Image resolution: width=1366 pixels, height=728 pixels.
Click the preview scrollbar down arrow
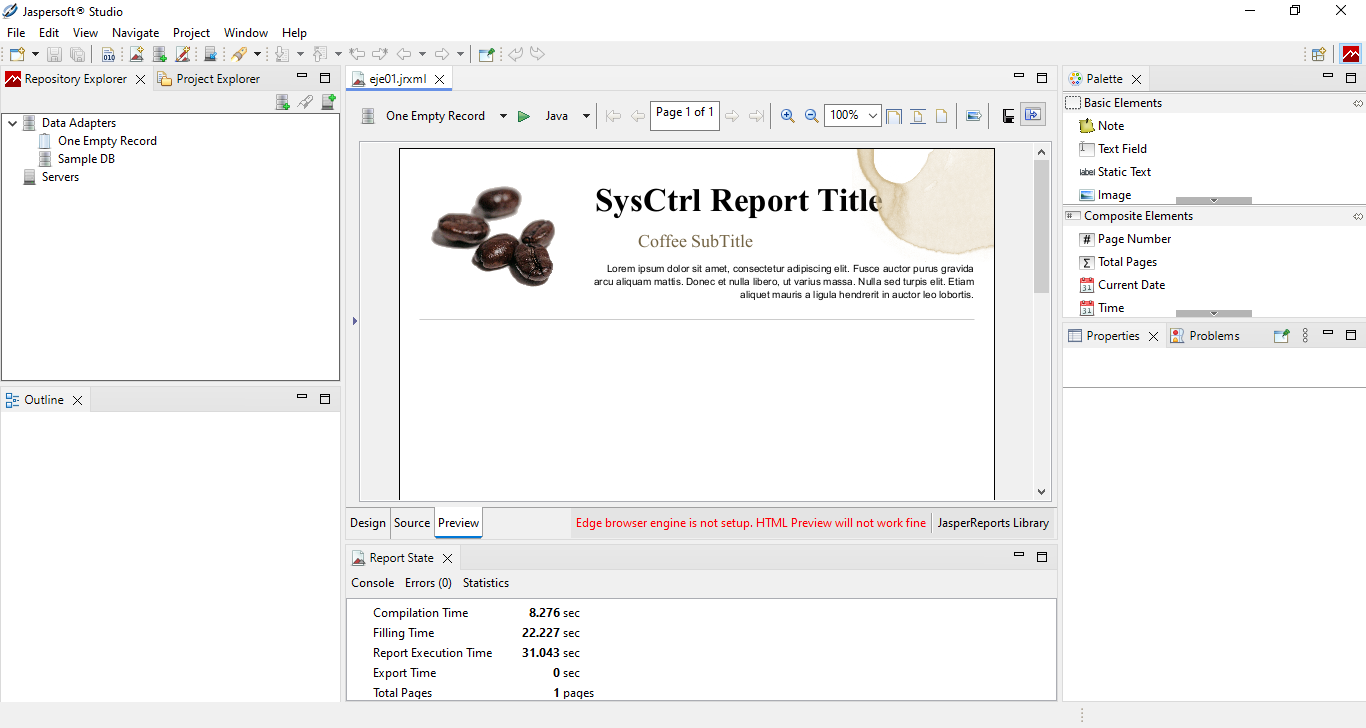(1041, 492)
